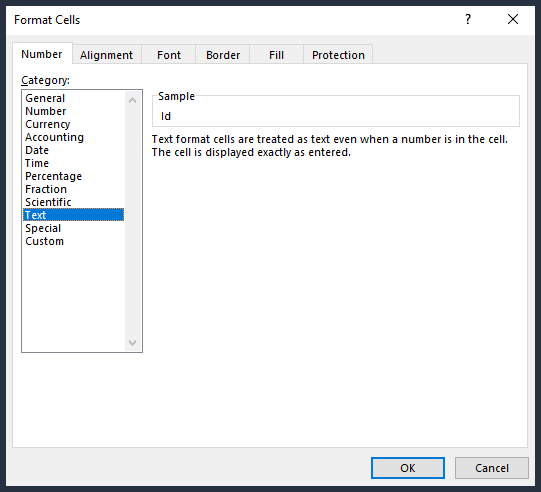541x492 pixels.
Task: Go to the Protection tab
Action: tap(338, 55)
